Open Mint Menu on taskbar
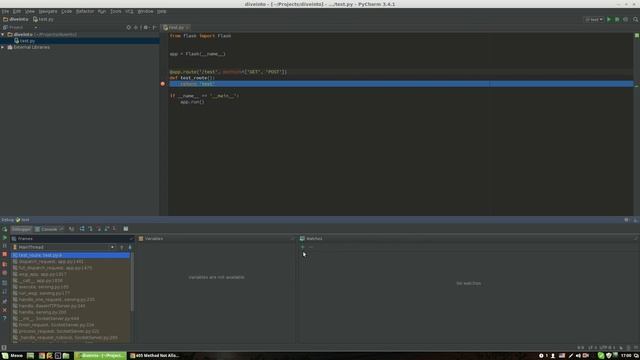 tap(12, 356)
